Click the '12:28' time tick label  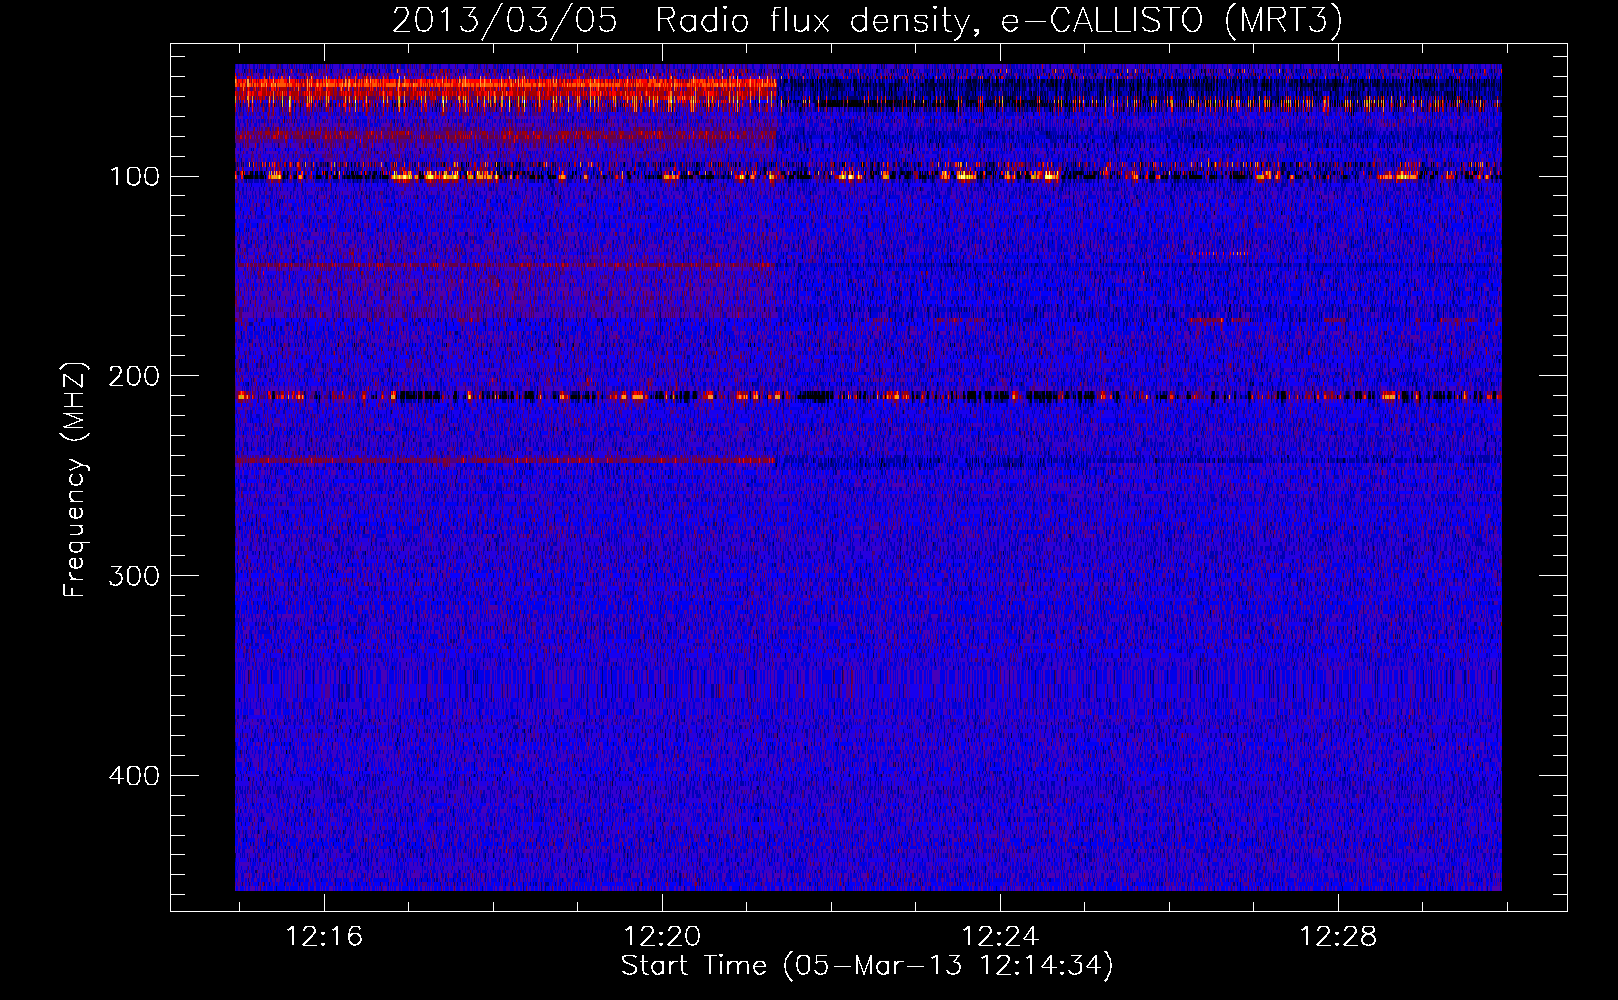(1338, 937)
